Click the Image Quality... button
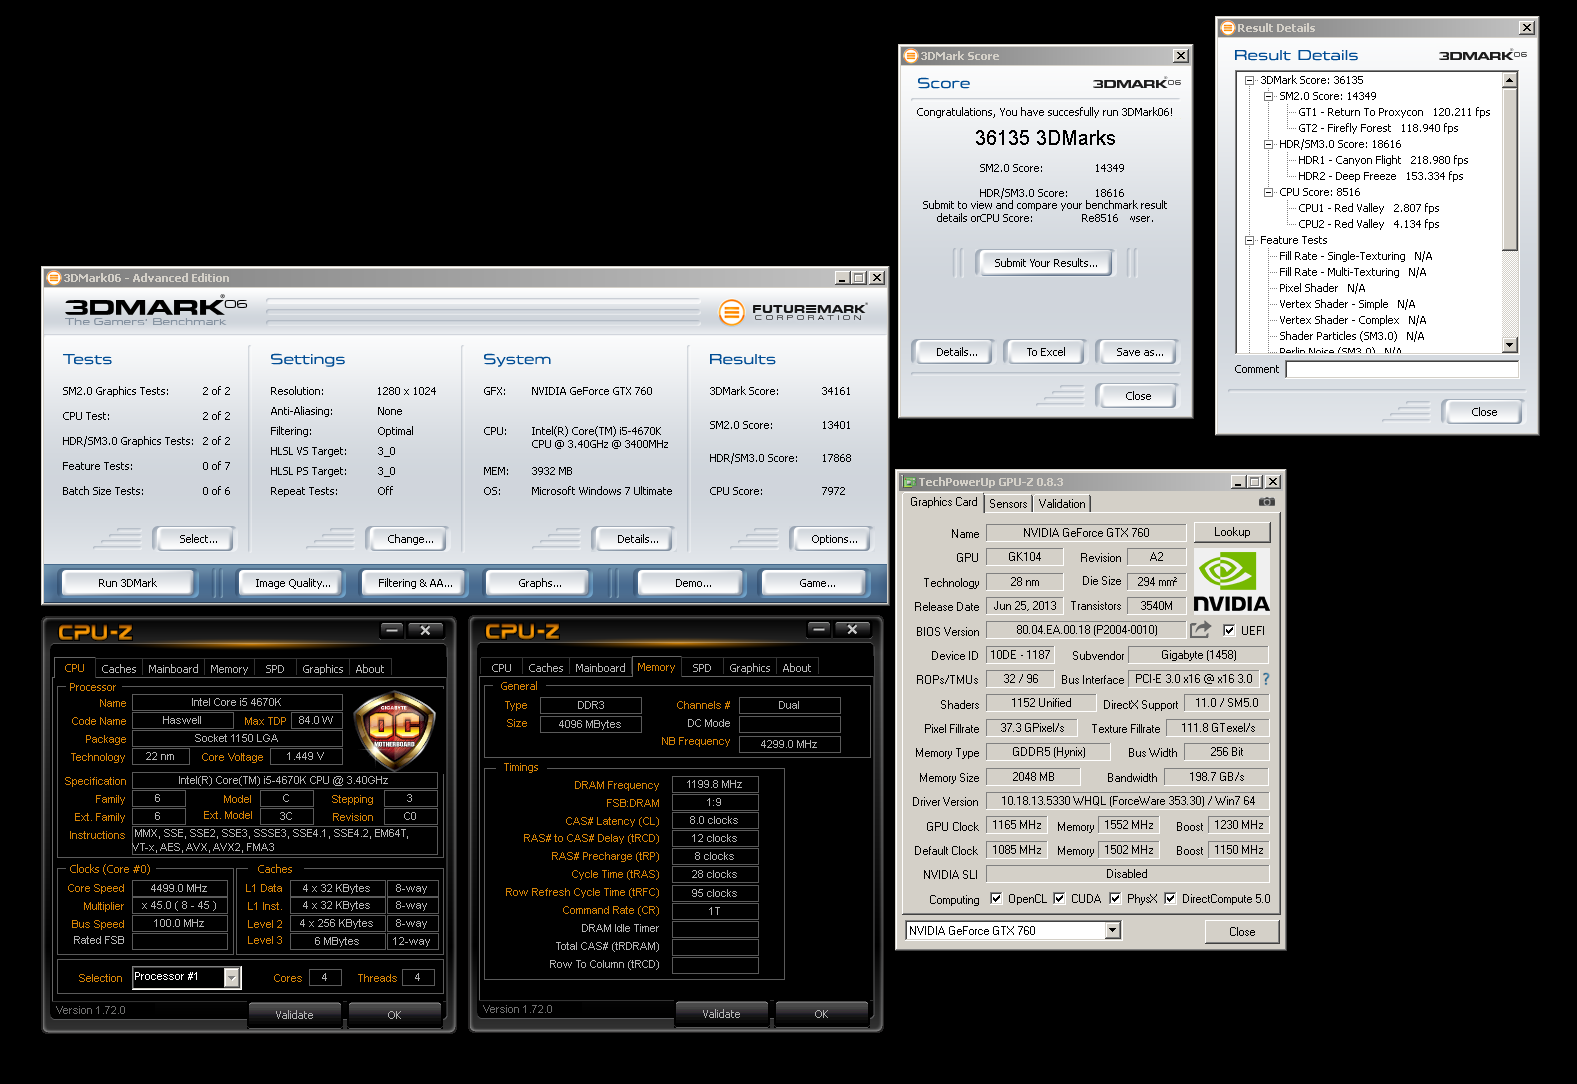Screen dimensions: 1577x1084 click(x=292, y=583)
